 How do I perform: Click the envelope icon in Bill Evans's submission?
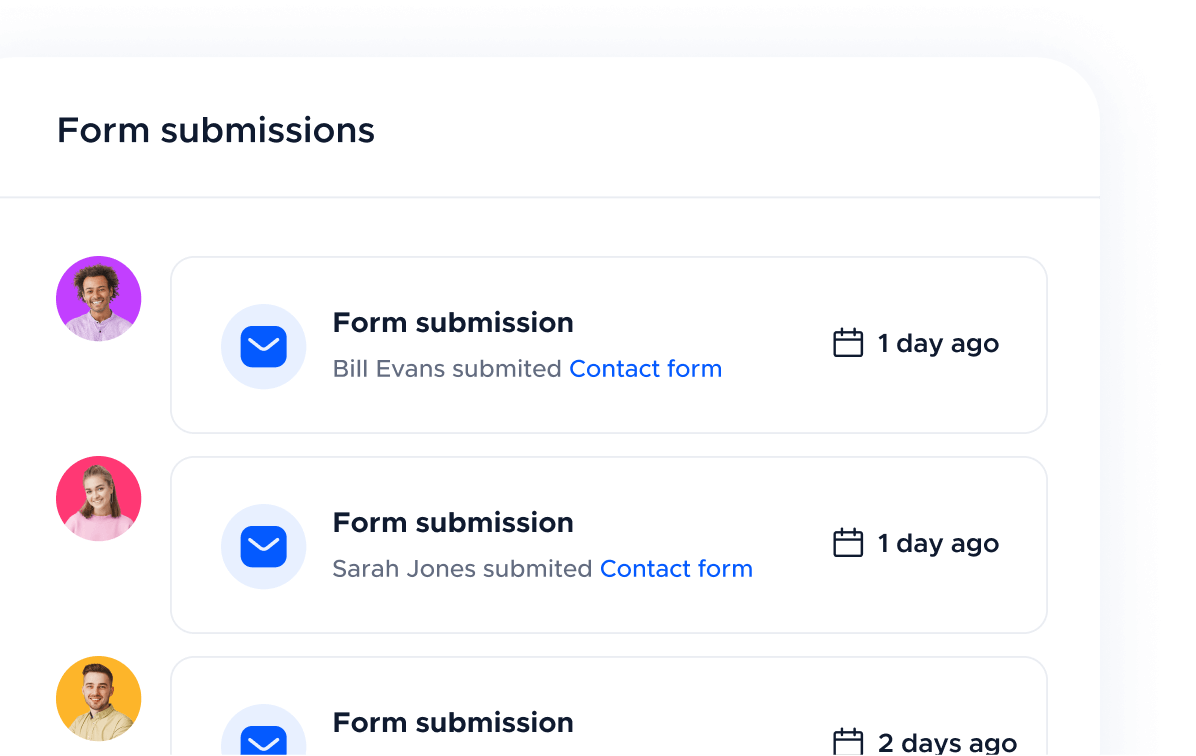(x=264, y=346)
